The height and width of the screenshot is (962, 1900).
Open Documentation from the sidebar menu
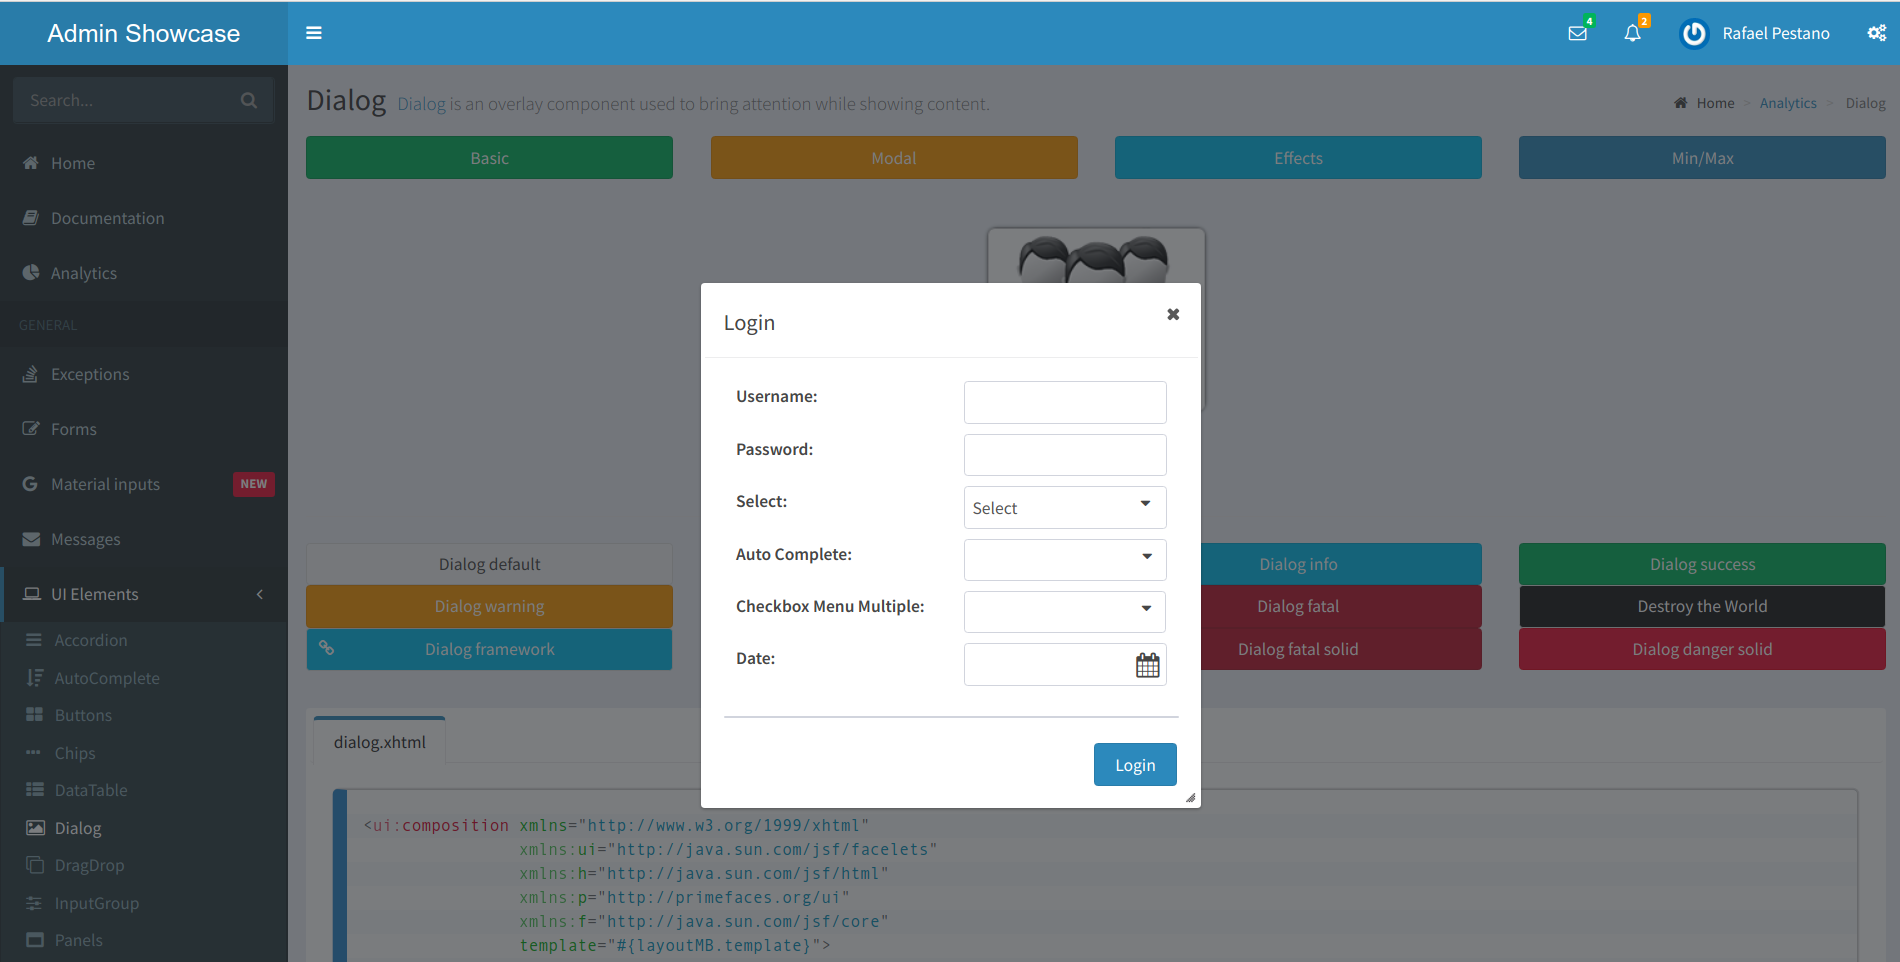(107, 217)
